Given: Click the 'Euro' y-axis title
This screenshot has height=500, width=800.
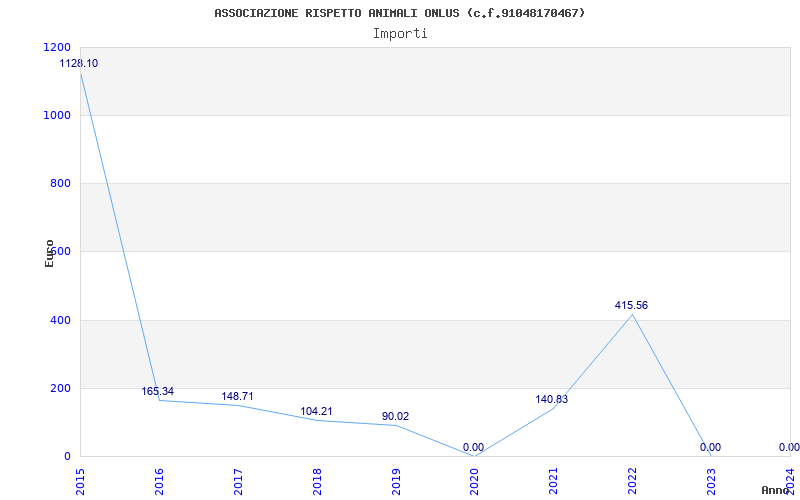Looking at the screenshot, I should [49, 253].
